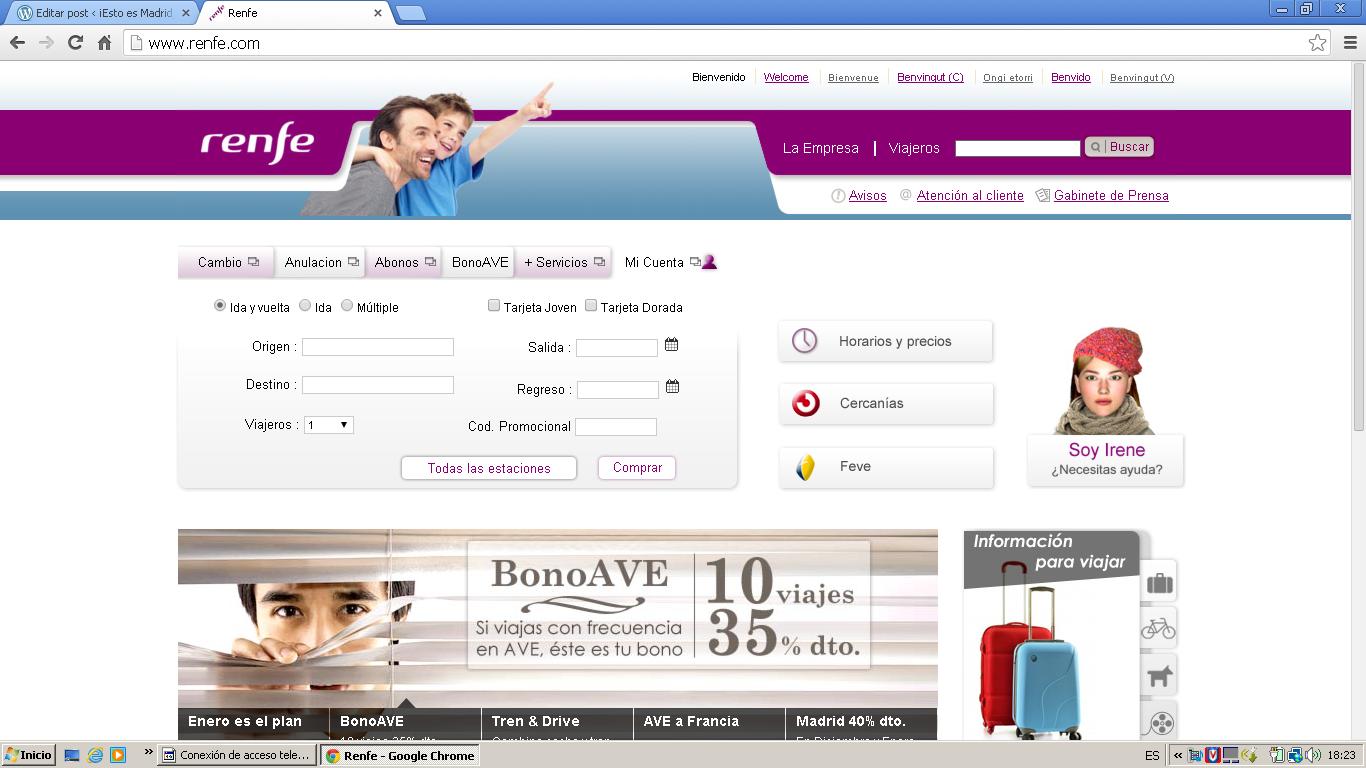Click the Horarios y precios clock icon
Screen dimensions: 1366x768
point(804,340)
